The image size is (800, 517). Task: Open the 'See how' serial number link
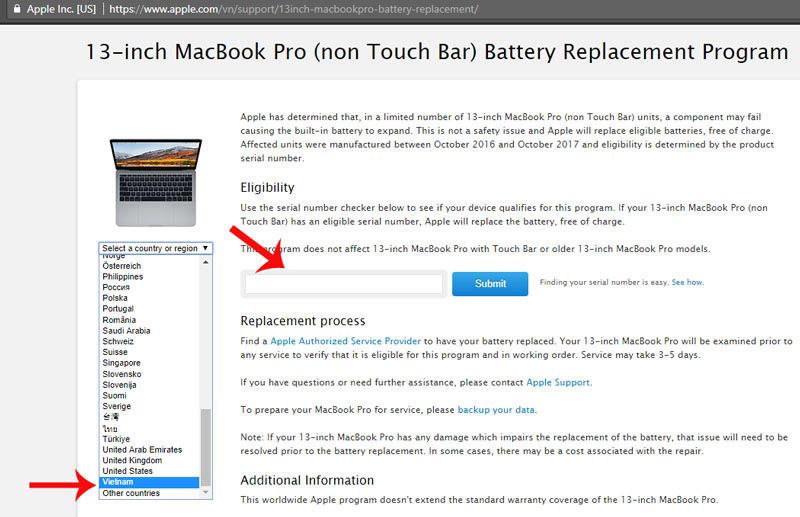(687, 283)
